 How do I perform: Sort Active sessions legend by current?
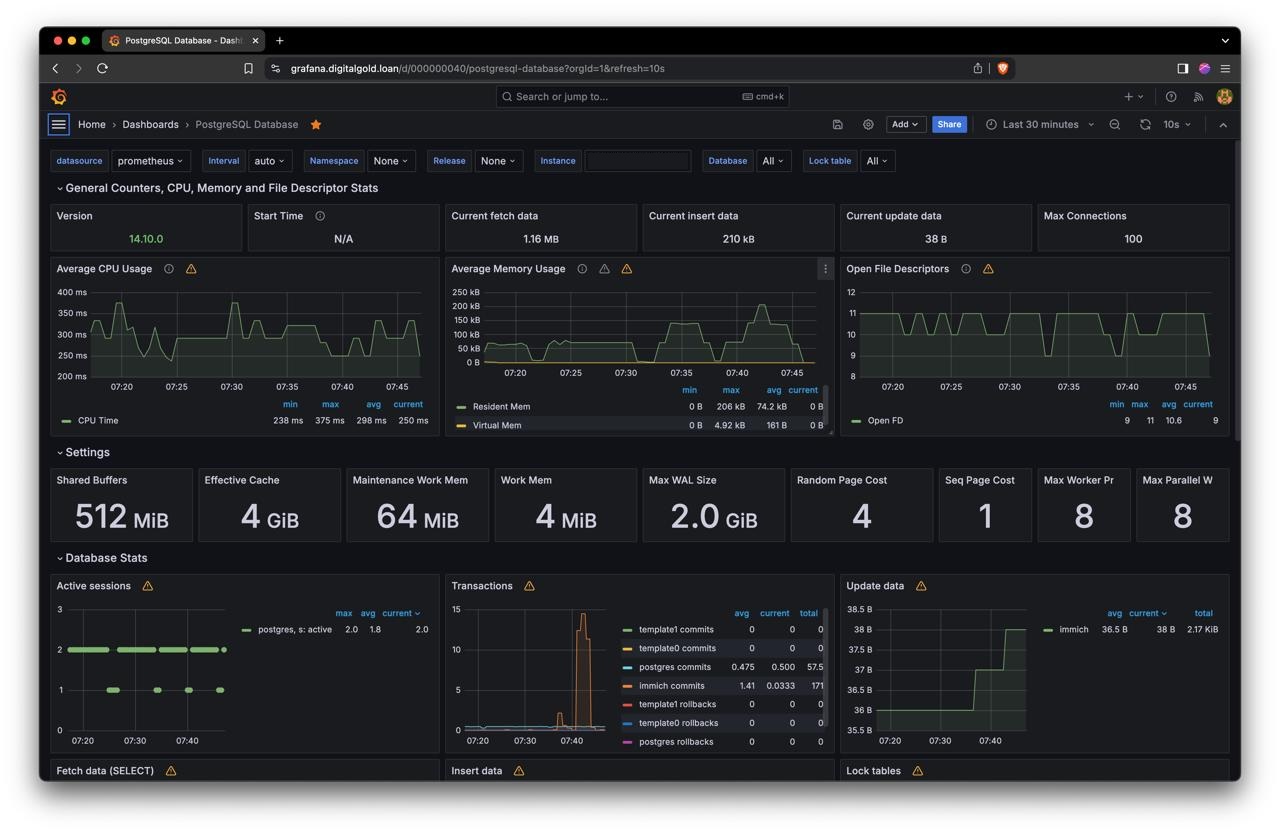[x=401, y=613]
